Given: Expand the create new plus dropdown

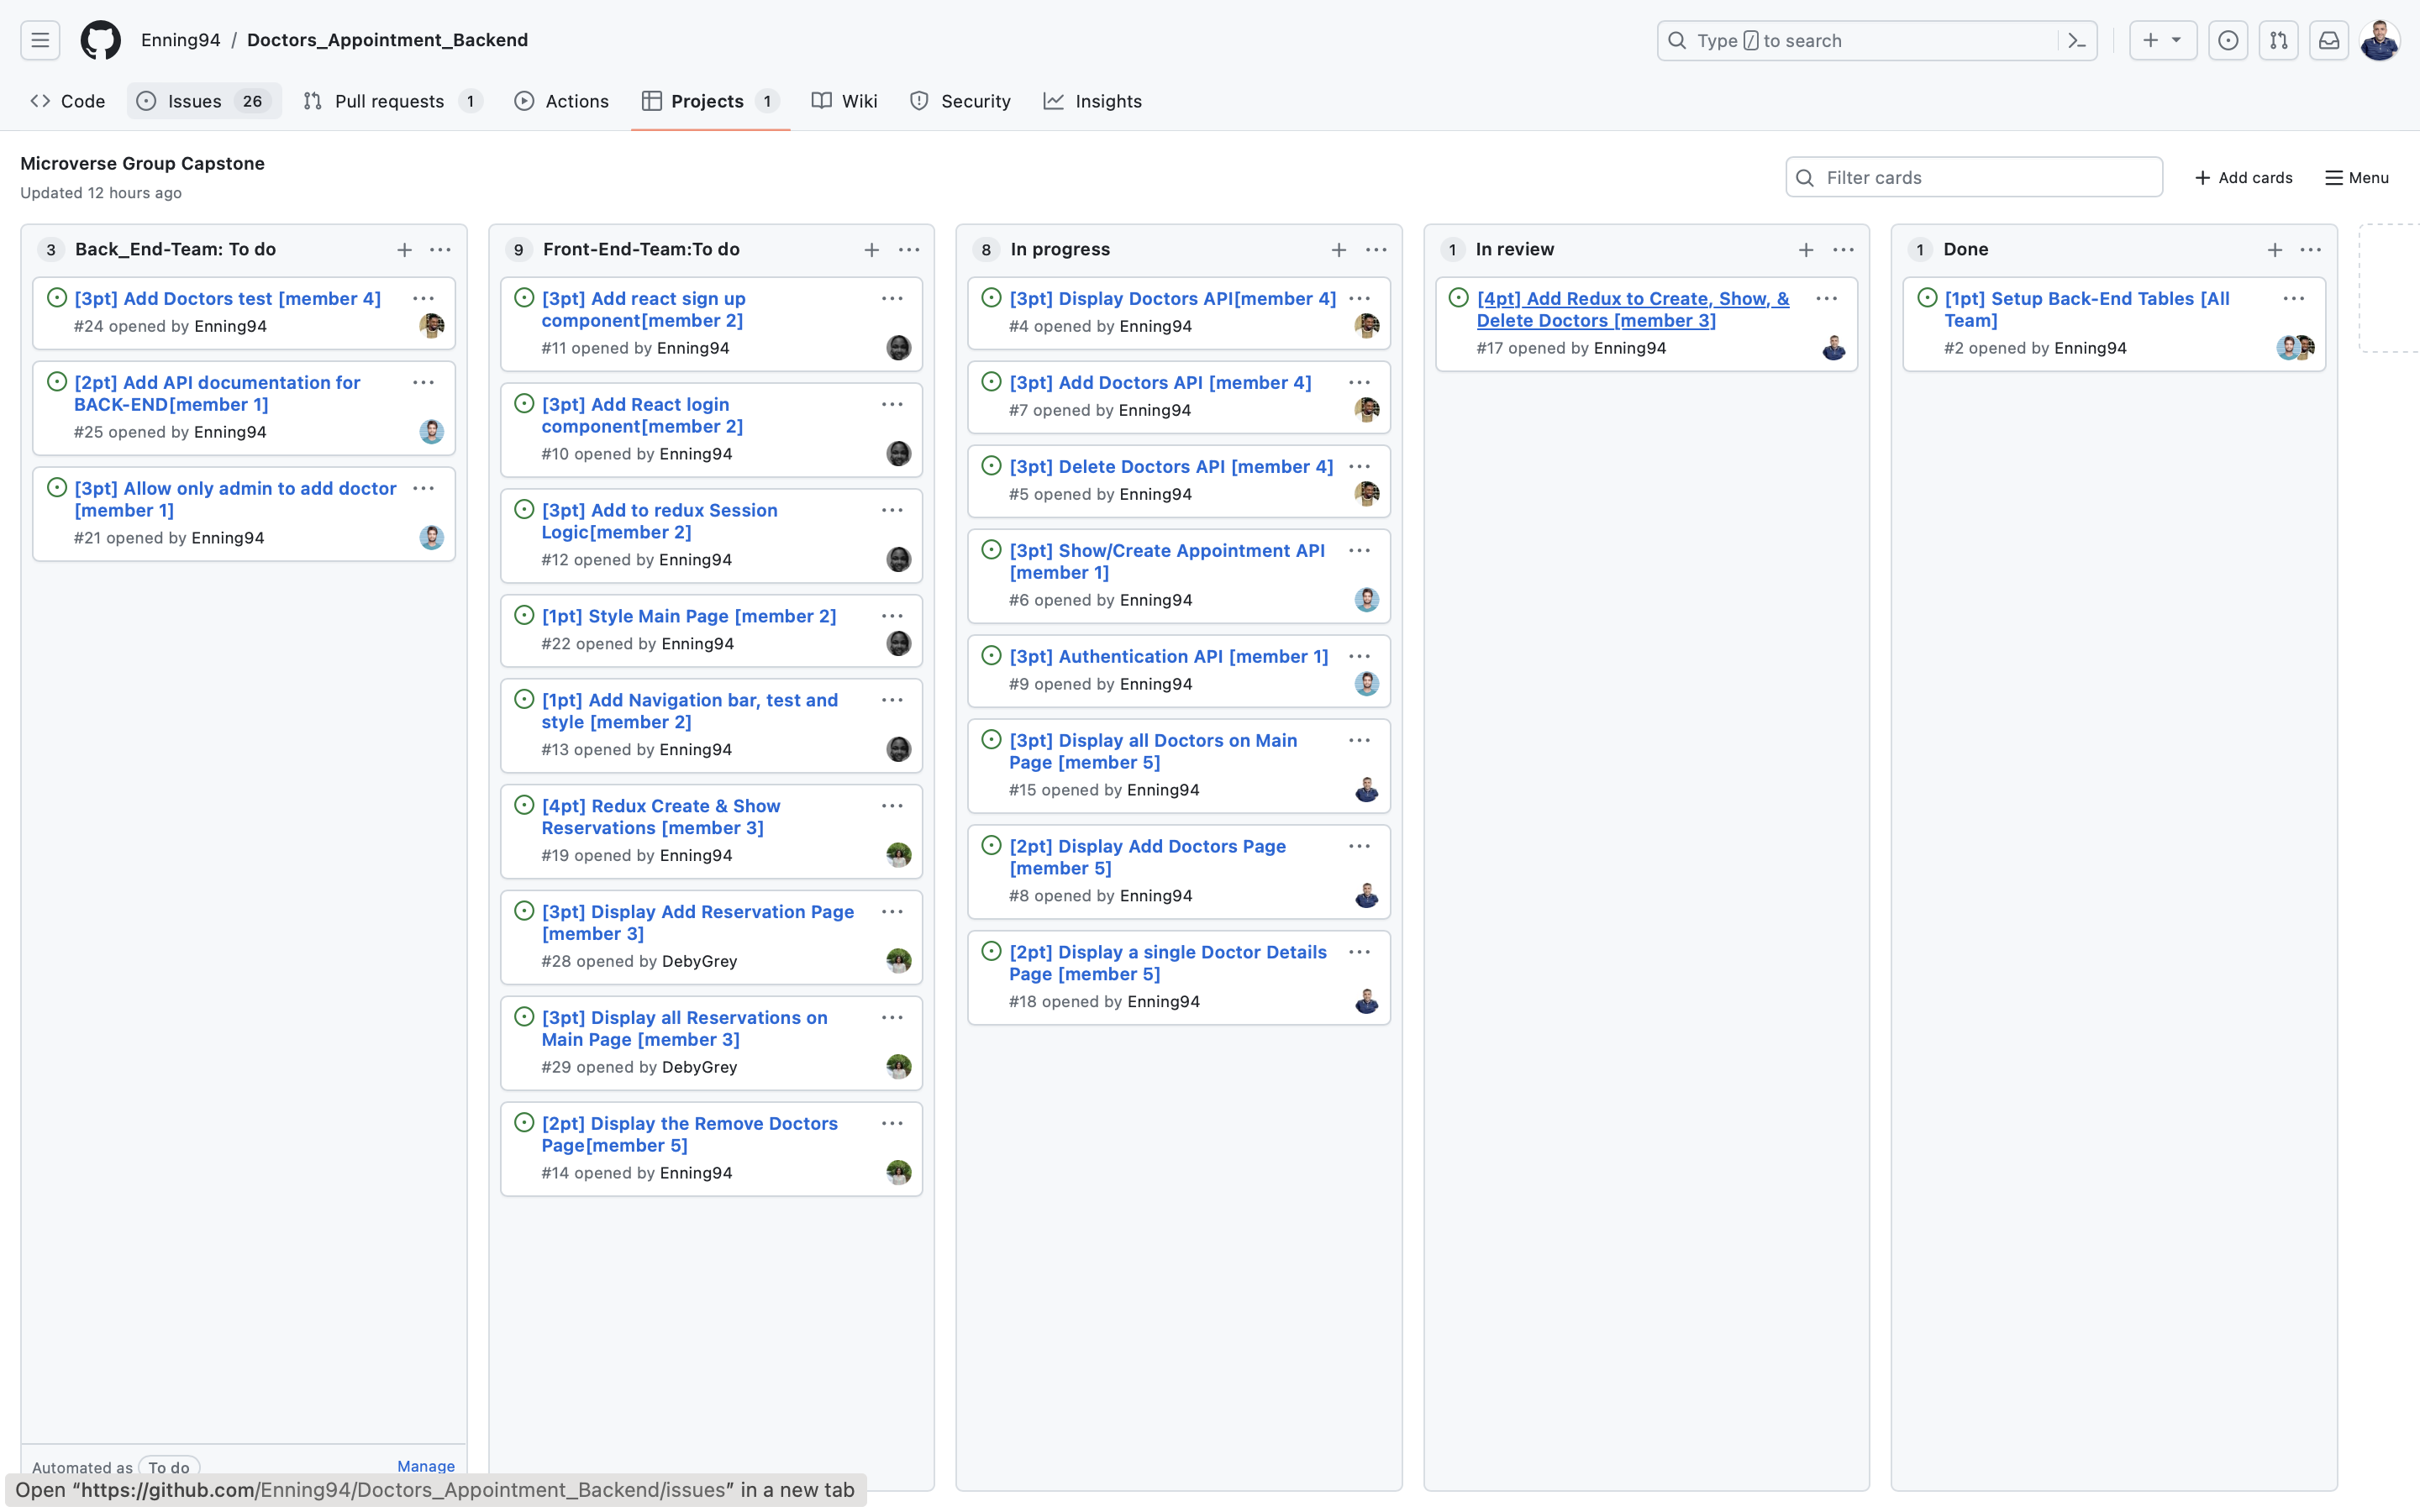Looking at the screenshot, I should point(2162,41).
